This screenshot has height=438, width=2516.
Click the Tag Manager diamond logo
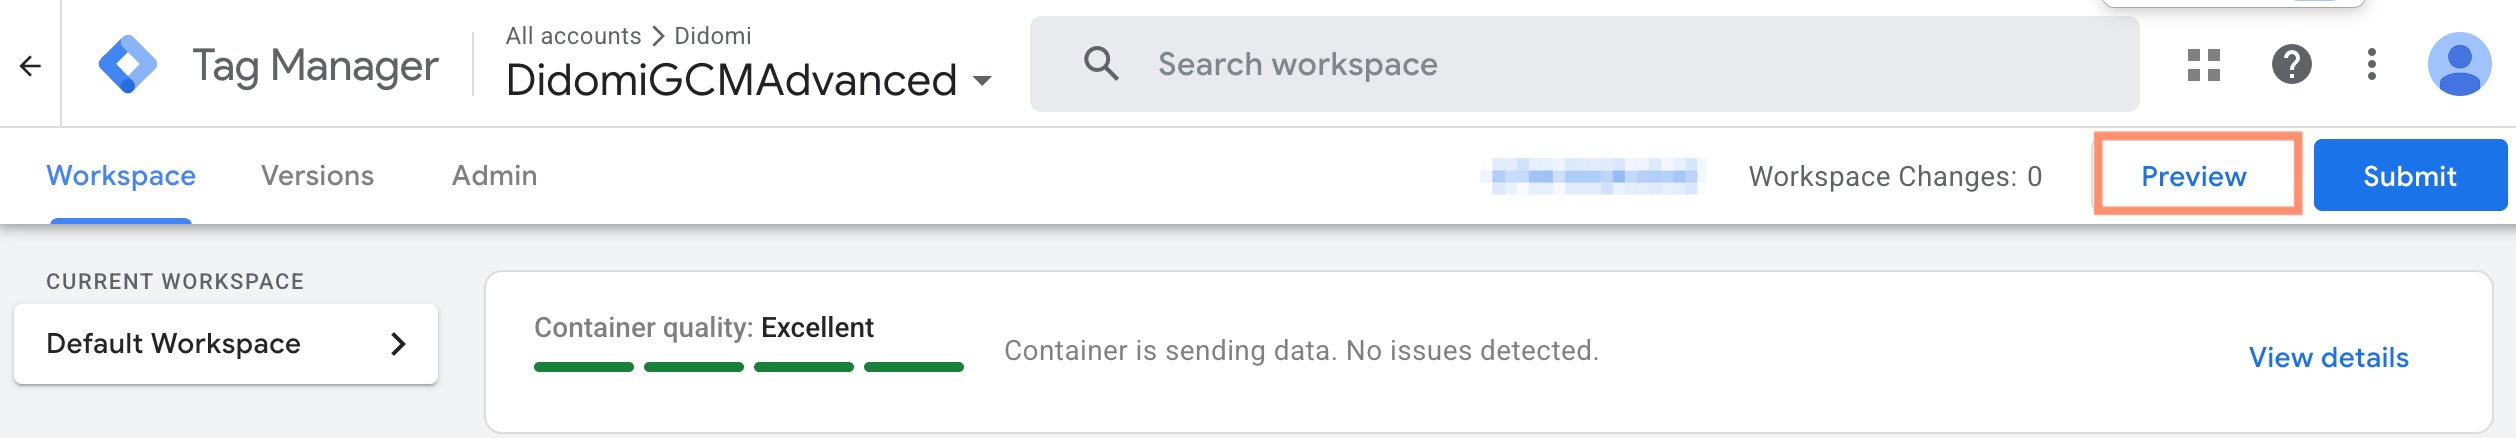[127, 65]
